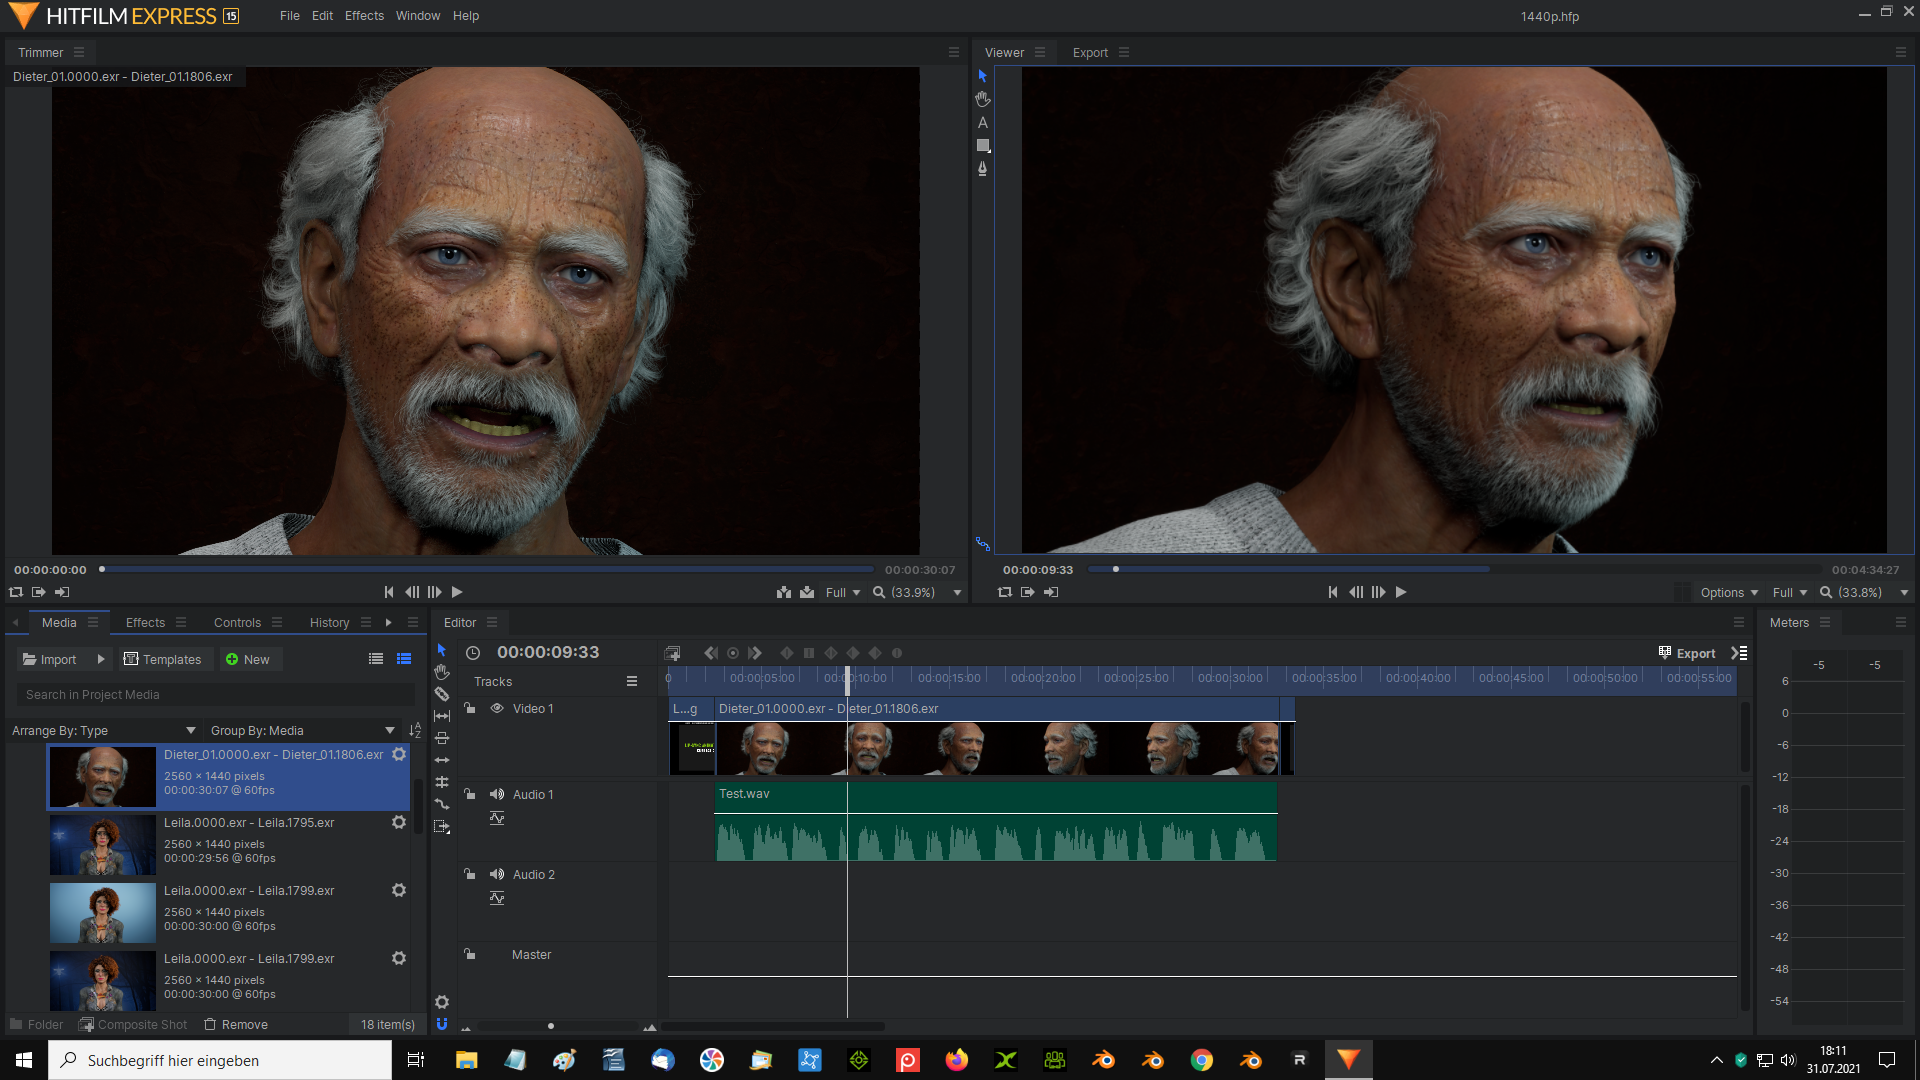Click the Import button
The width and height of the screenshot is (1920, 1080).
50,659
